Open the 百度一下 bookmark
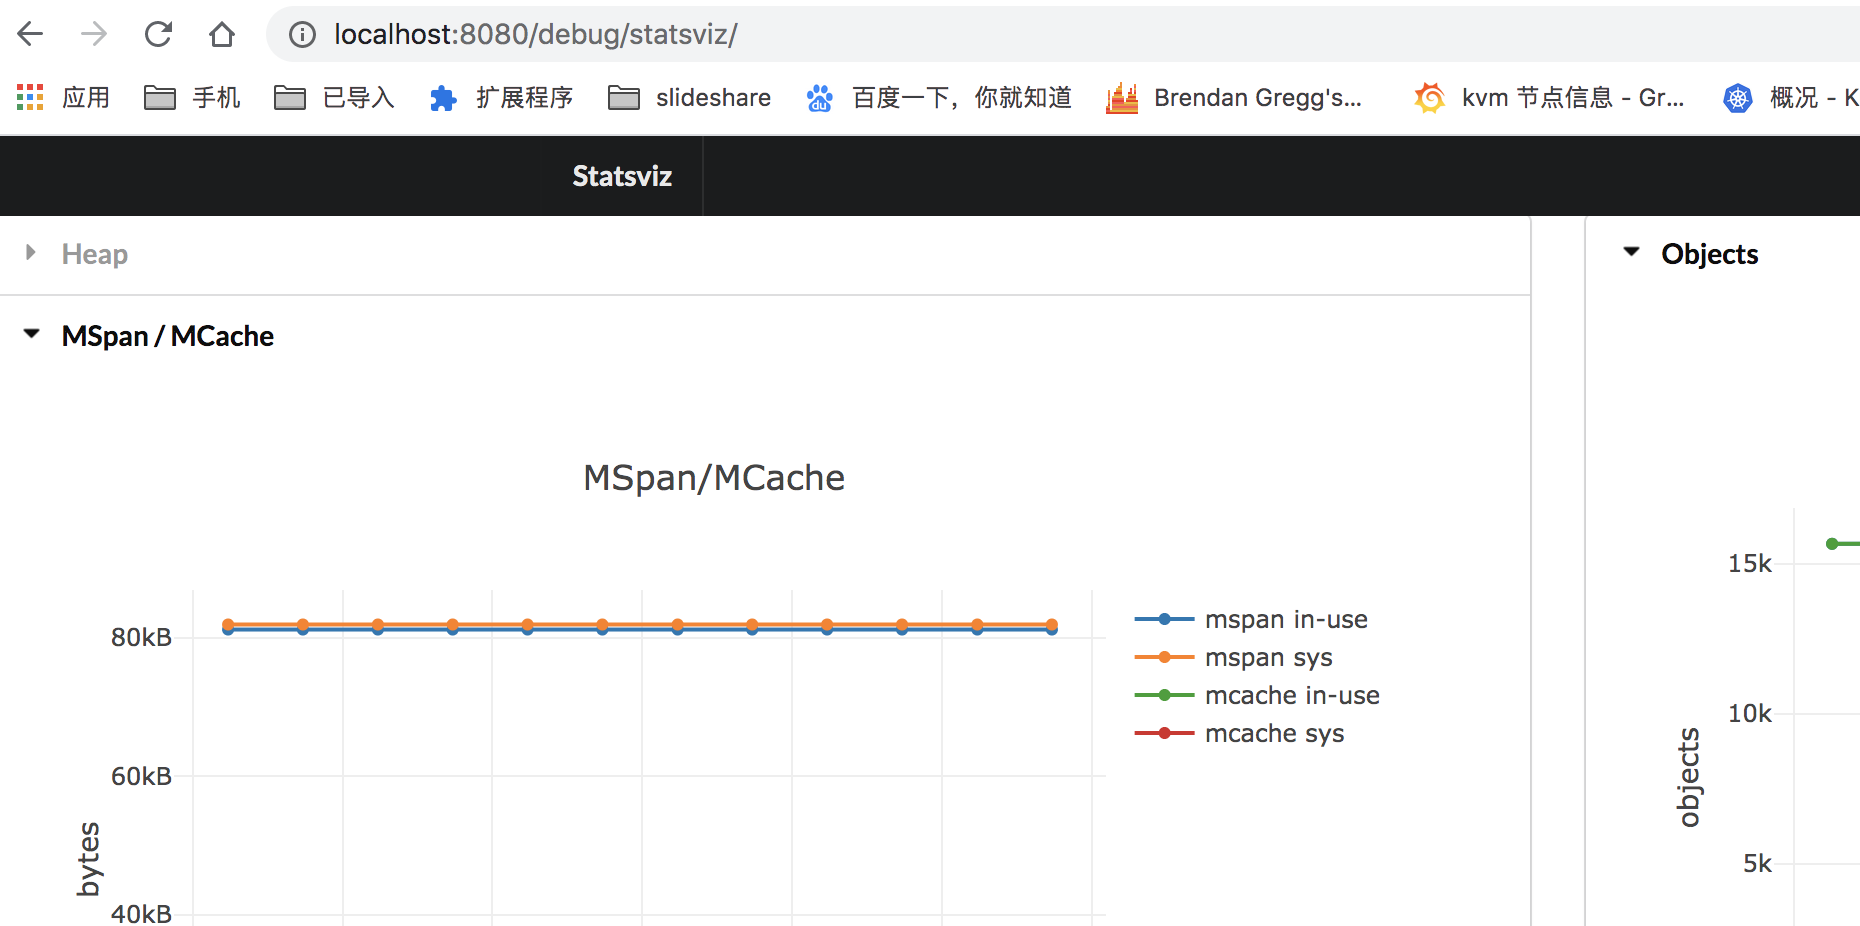 (x=939, y=97)
